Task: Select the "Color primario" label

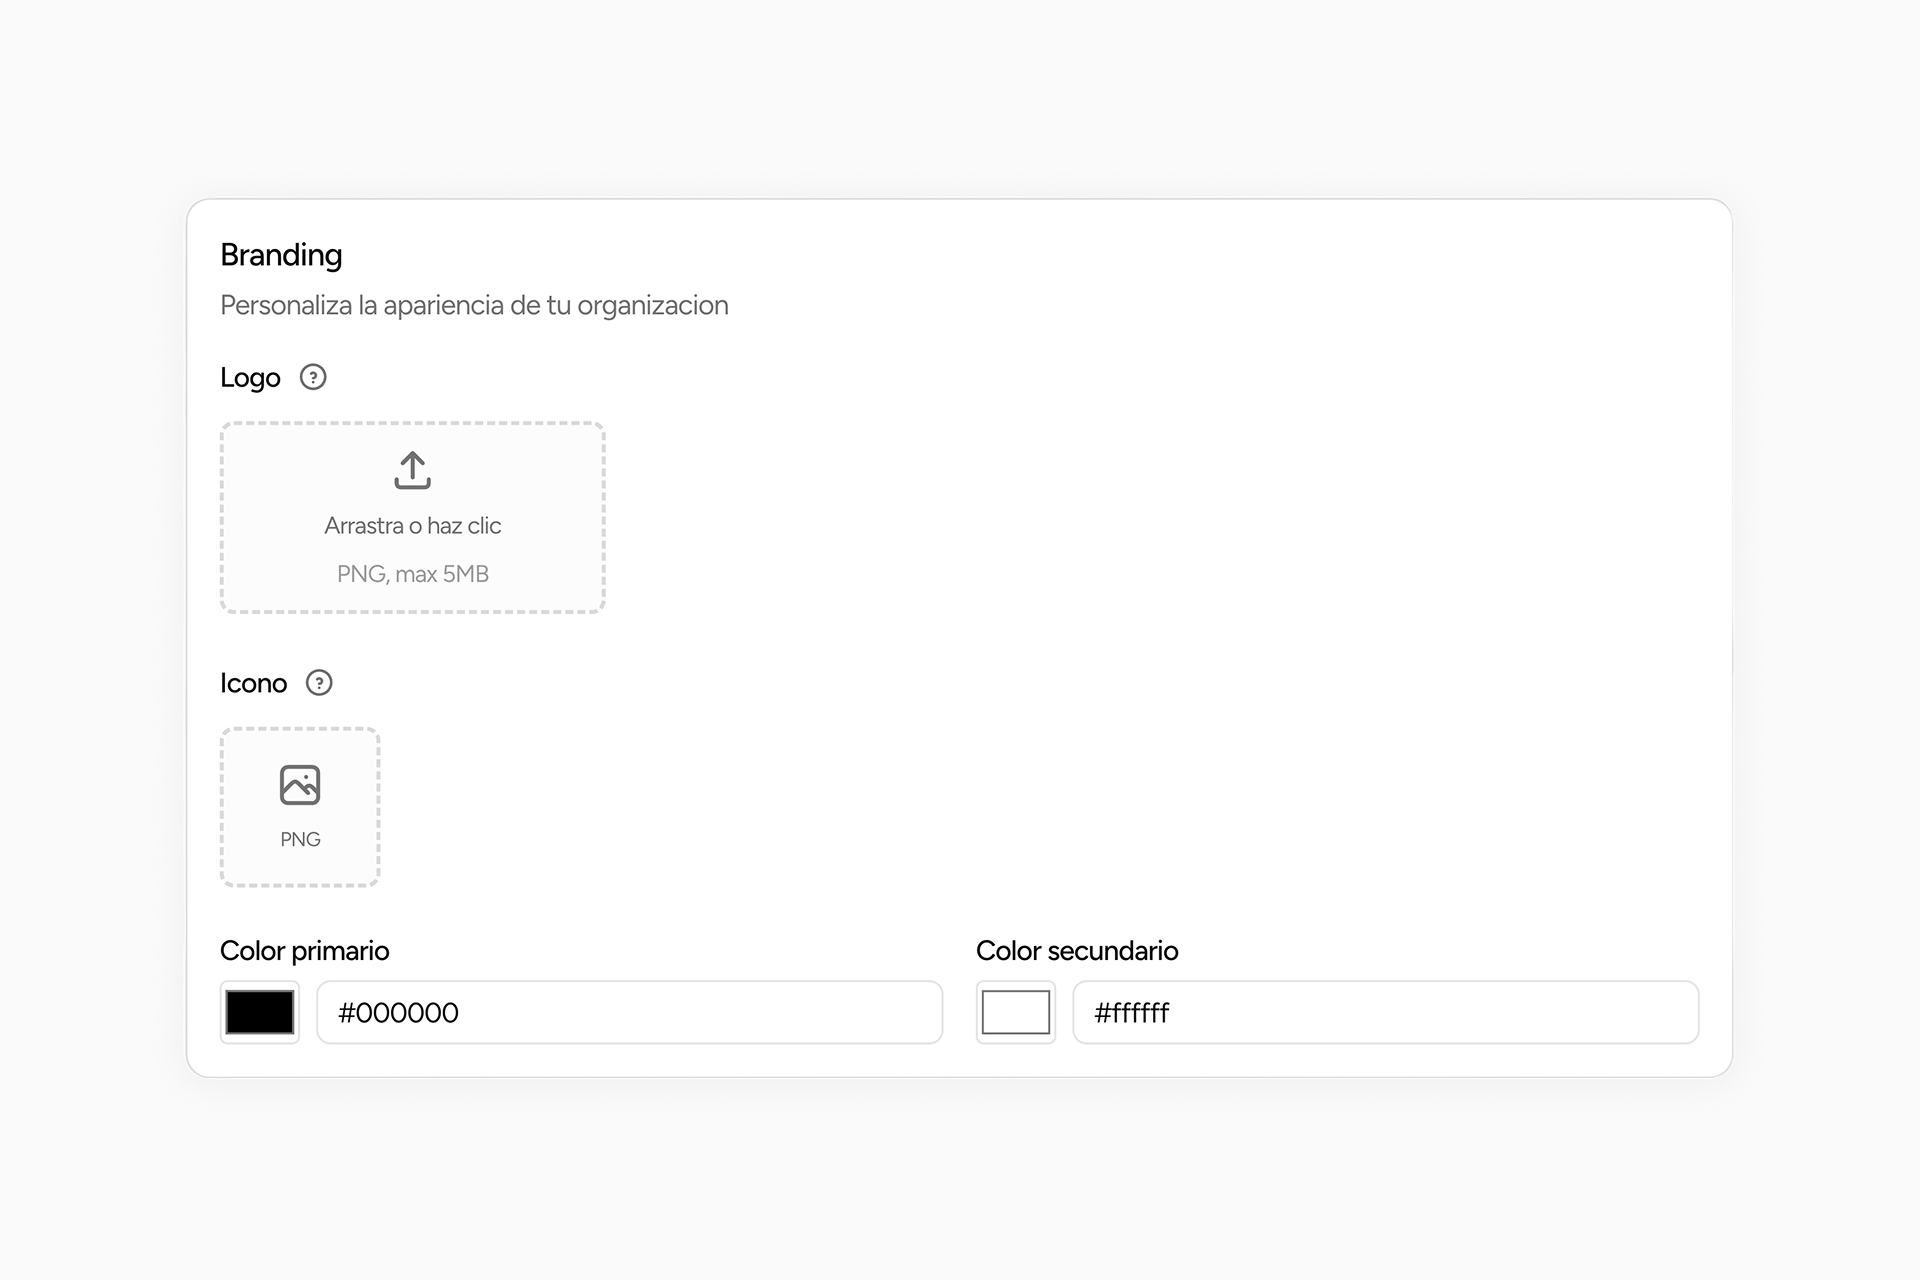Action: point(304,951)
